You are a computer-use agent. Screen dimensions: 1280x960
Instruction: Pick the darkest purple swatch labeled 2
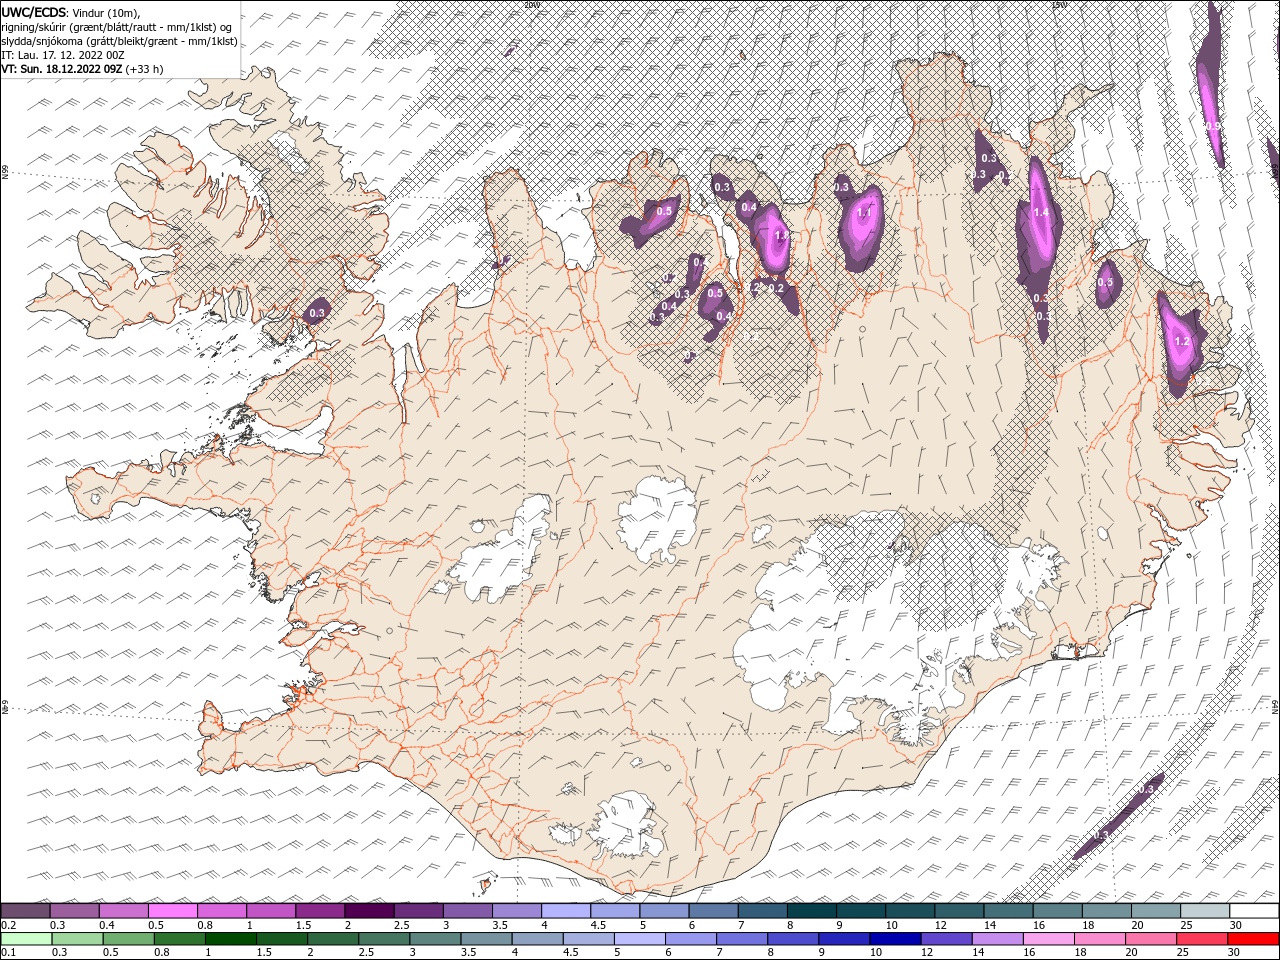369,911
